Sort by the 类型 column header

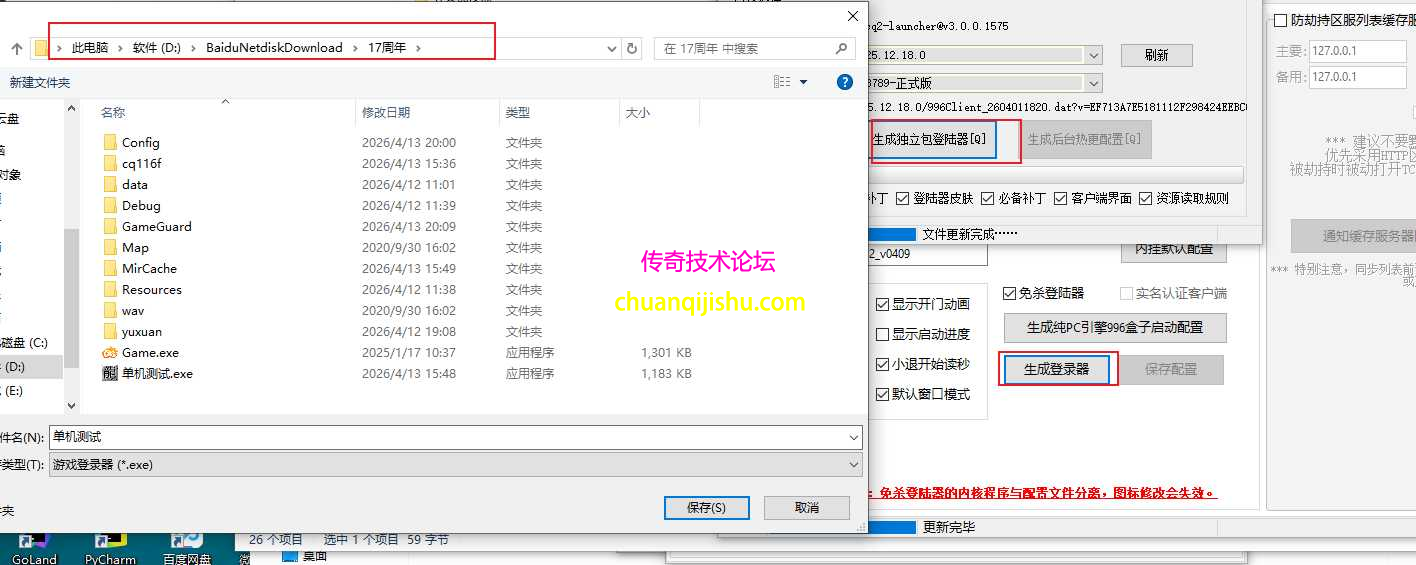coord(517,113)
